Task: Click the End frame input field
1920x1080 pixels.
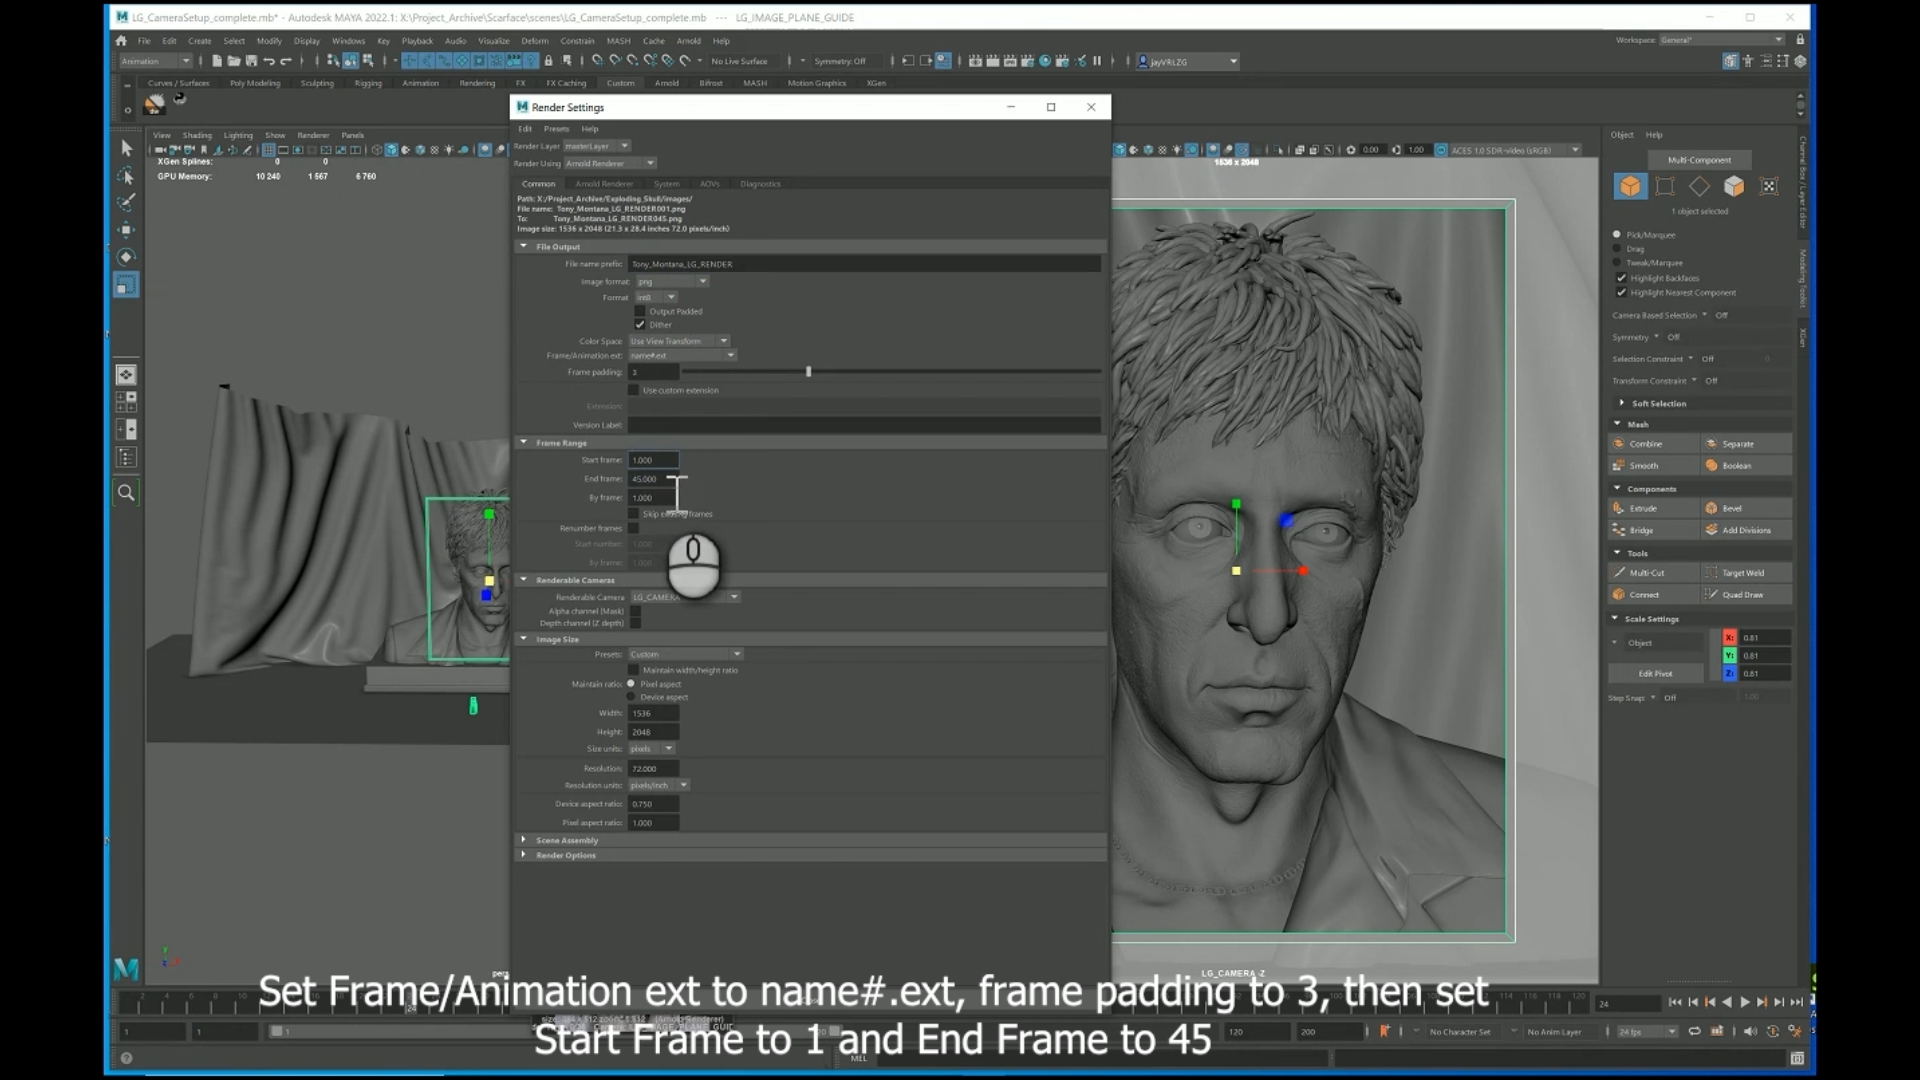Action: [x=653, y=479]
